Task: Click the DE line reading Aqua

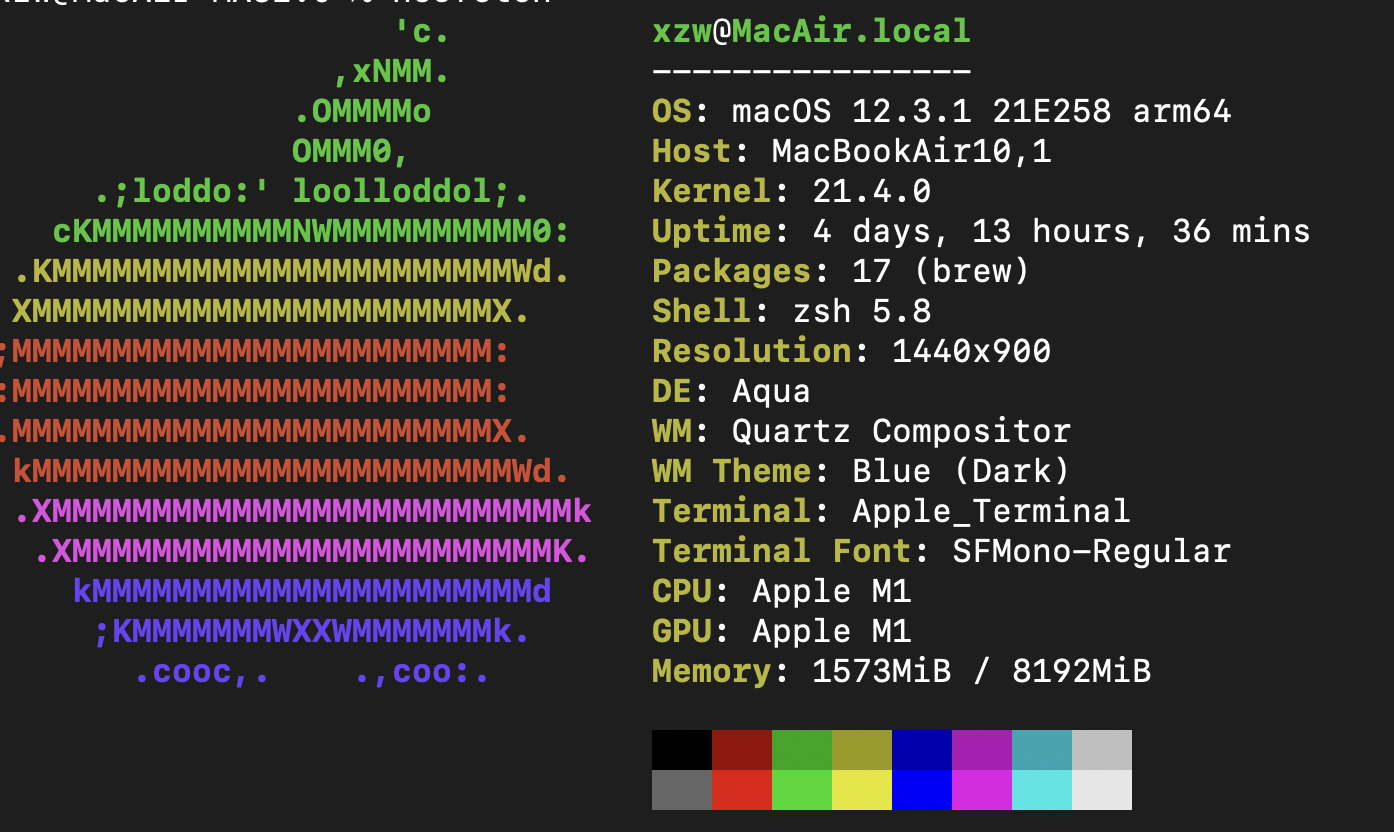Action: click(x=731, y=391)
